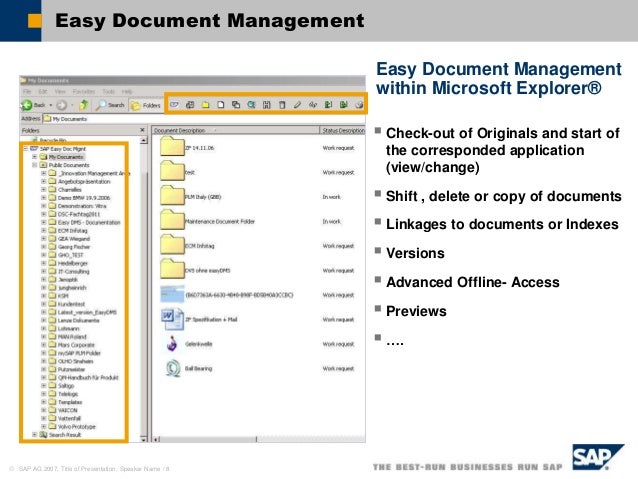Select the Volvo Prototype folder

77,427
